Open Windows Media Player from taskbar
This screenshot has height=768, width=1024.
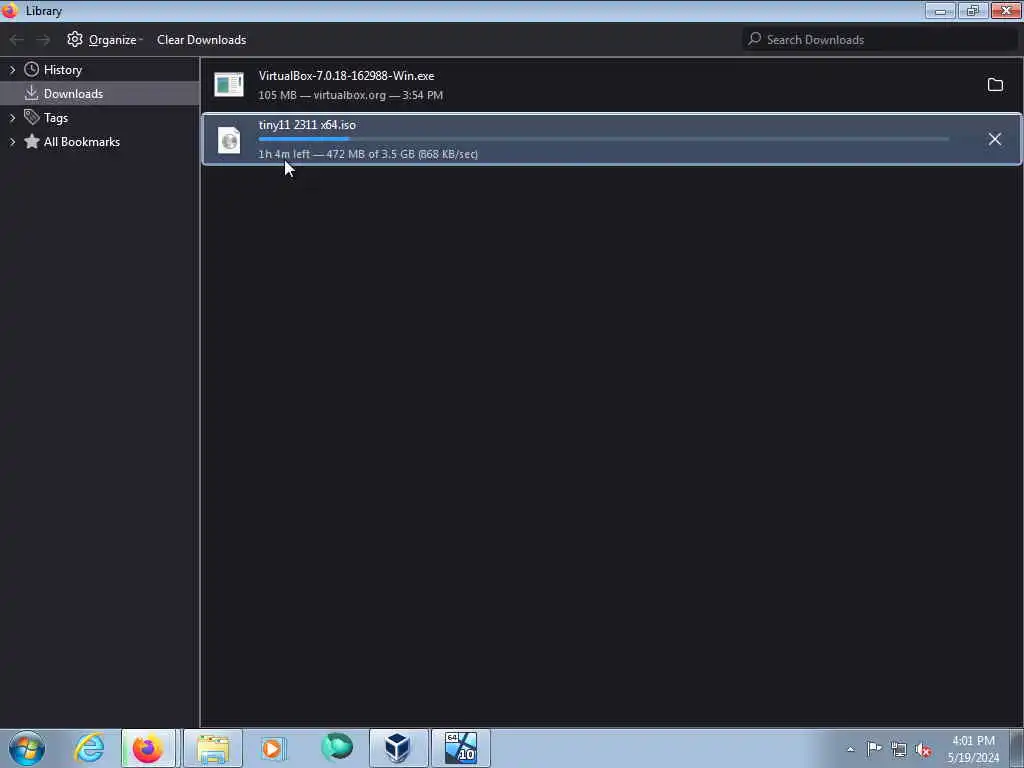click(273, 748)
